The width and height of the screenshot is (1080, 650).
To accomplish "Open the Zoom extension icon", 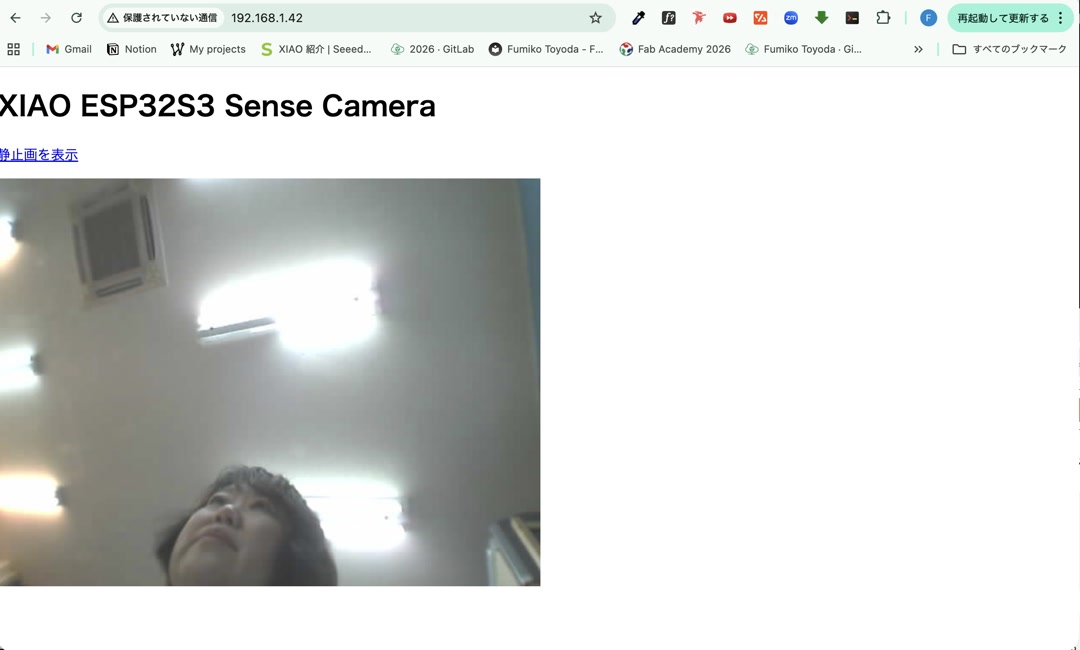I will [x=790, y=17].
